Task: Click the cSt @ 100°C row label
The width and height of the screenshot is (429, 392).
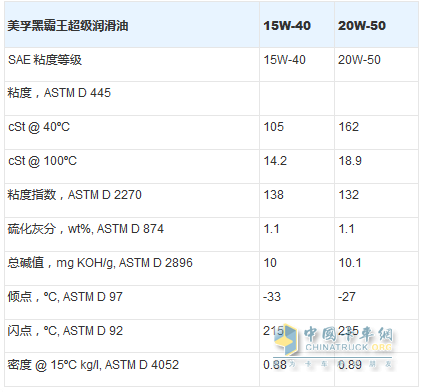Action: [x=42, y=161]
